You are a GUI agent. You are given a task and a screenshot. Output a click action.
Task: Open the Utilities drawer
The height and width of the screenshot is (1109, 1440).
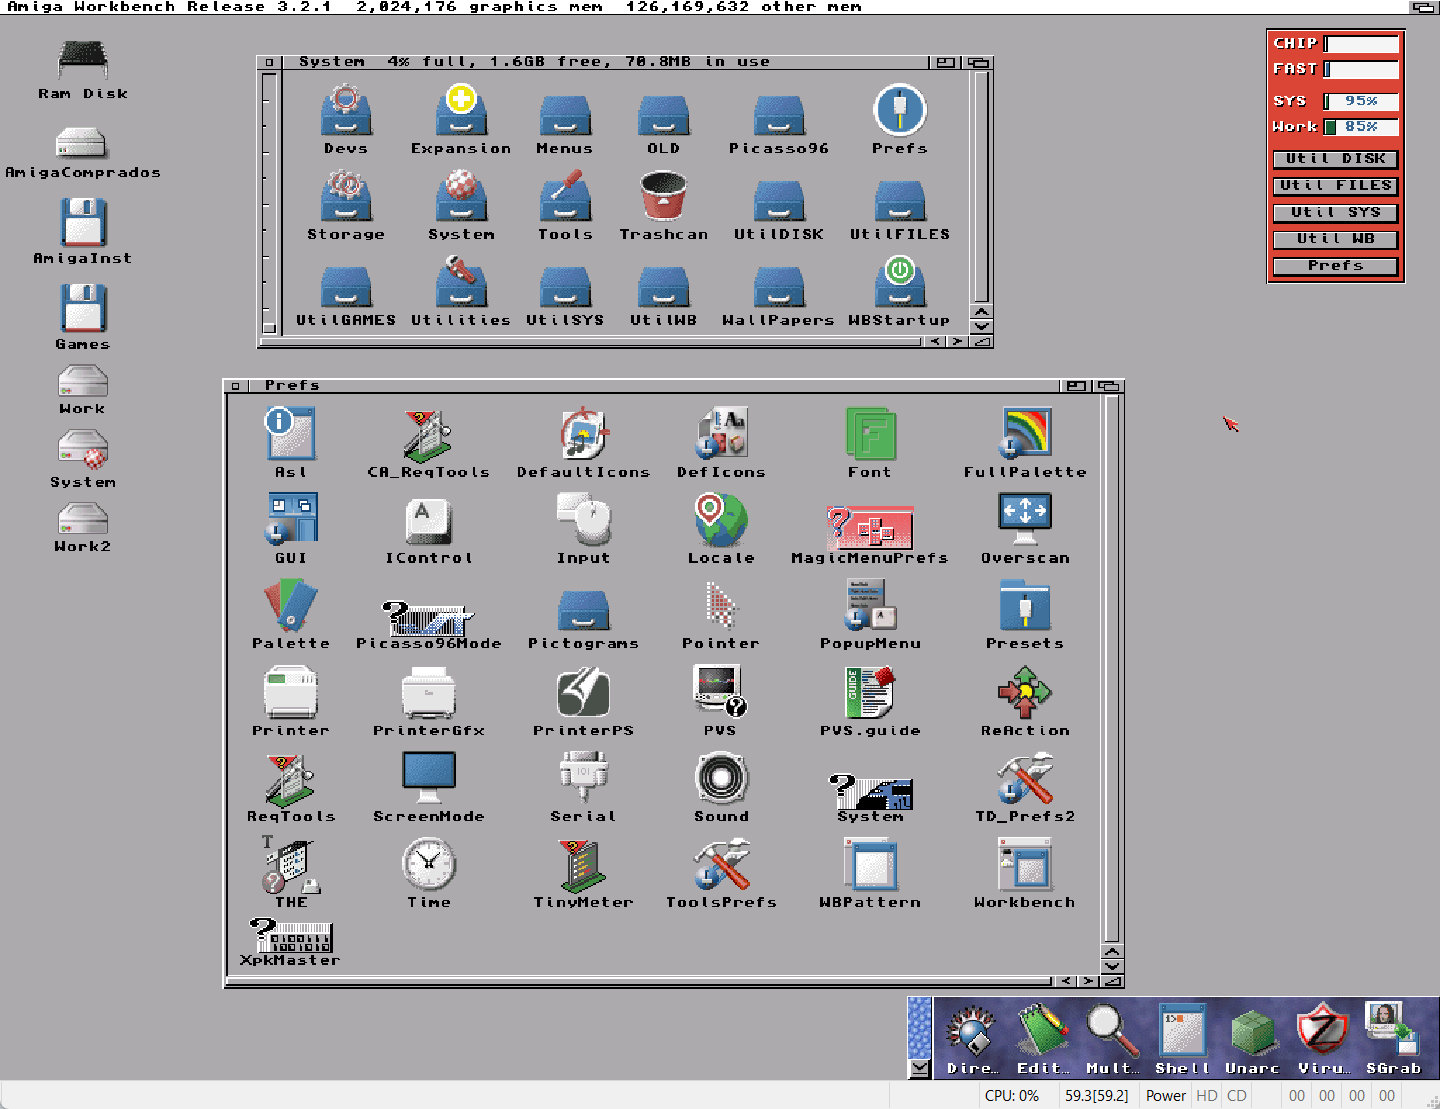pos(461,282)
